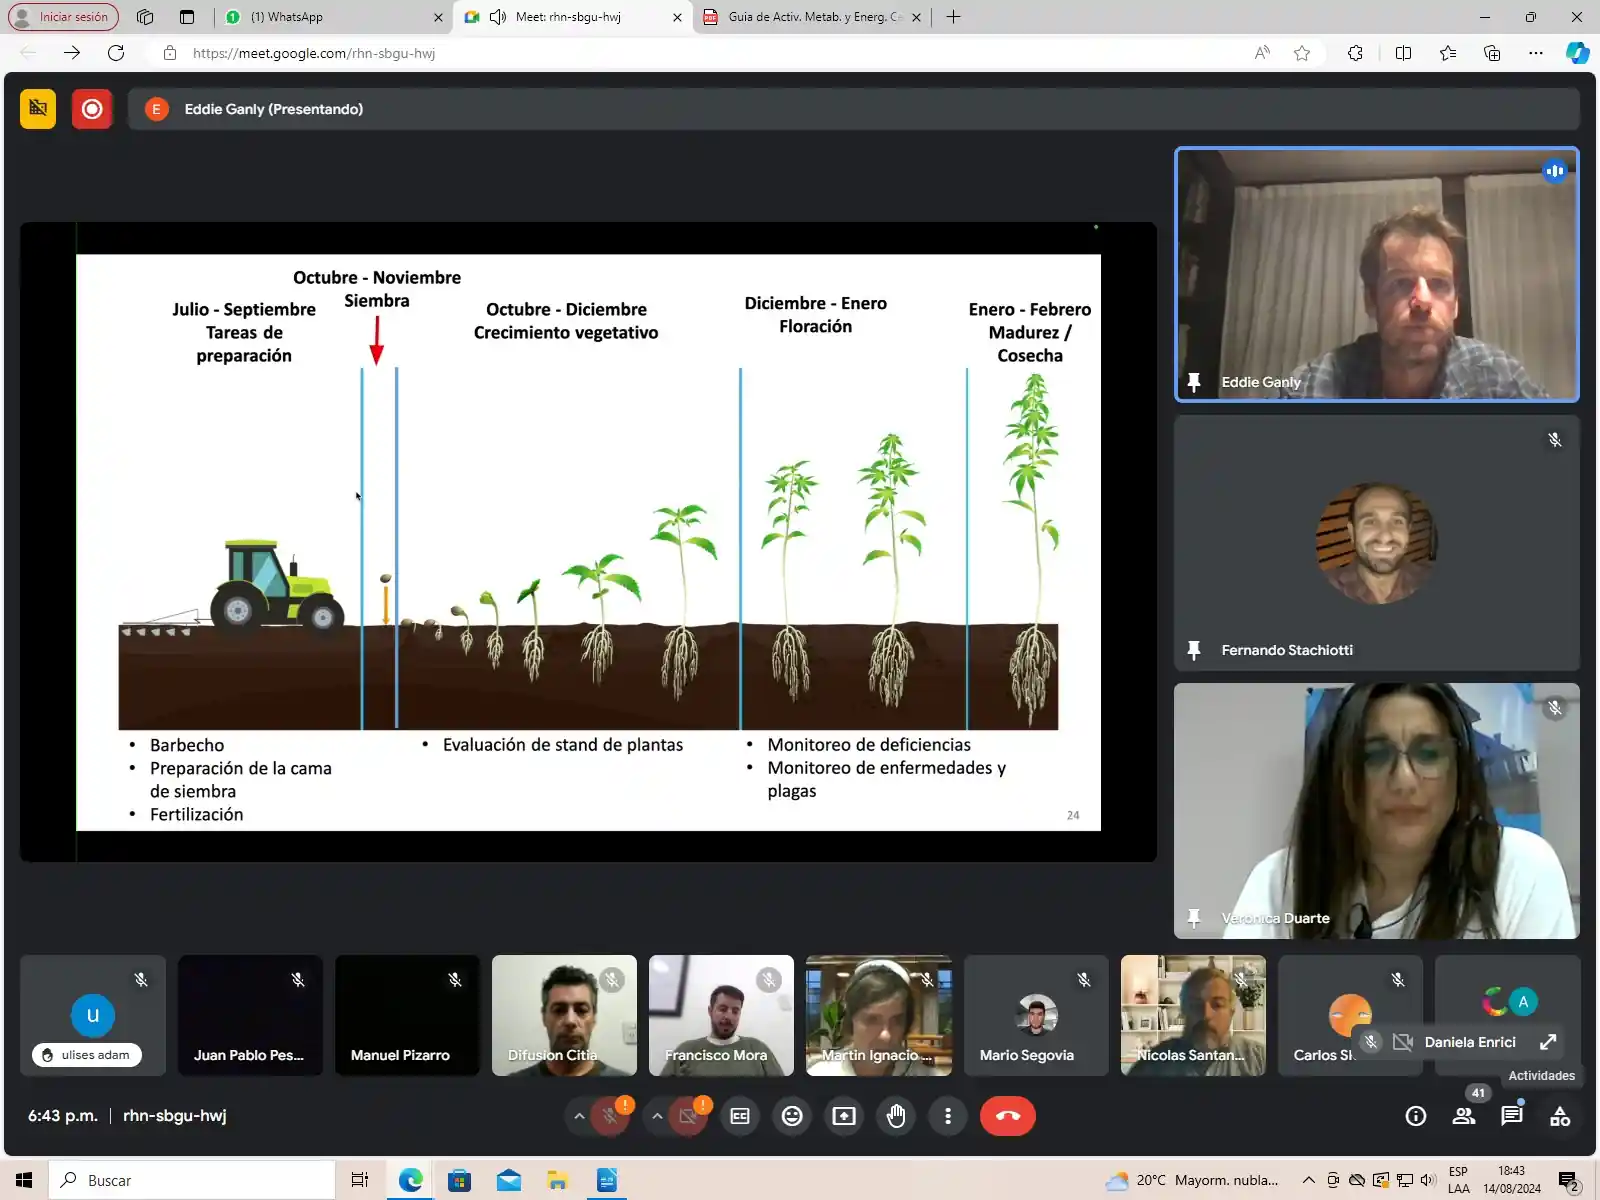The height and width of the screenshot is (1200, 1600).
Task: Click the present screen button
Action: [x=844, y=1116]
